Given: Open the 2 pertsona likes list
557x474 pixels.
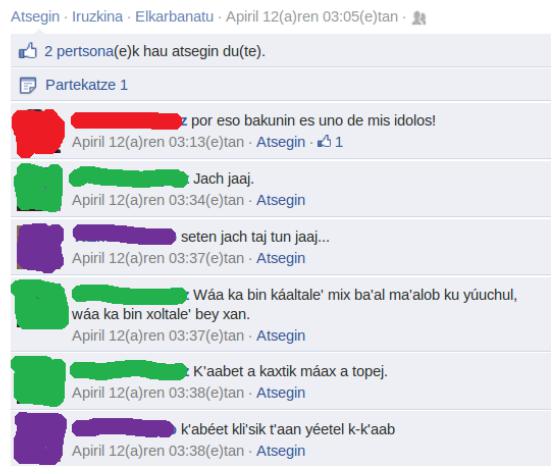Looking at the screenshot, I should click(79, 51).
